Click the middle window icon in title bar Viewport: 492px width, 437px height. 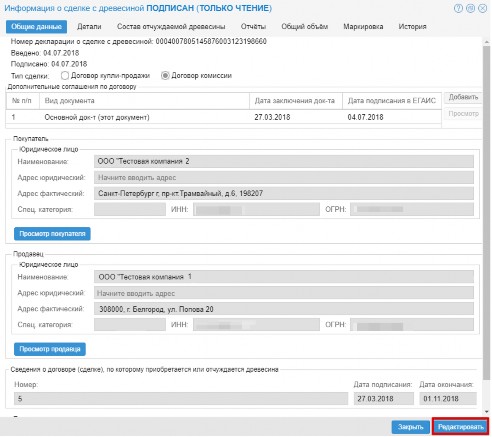pyautogui.click(x=470, y=8)
